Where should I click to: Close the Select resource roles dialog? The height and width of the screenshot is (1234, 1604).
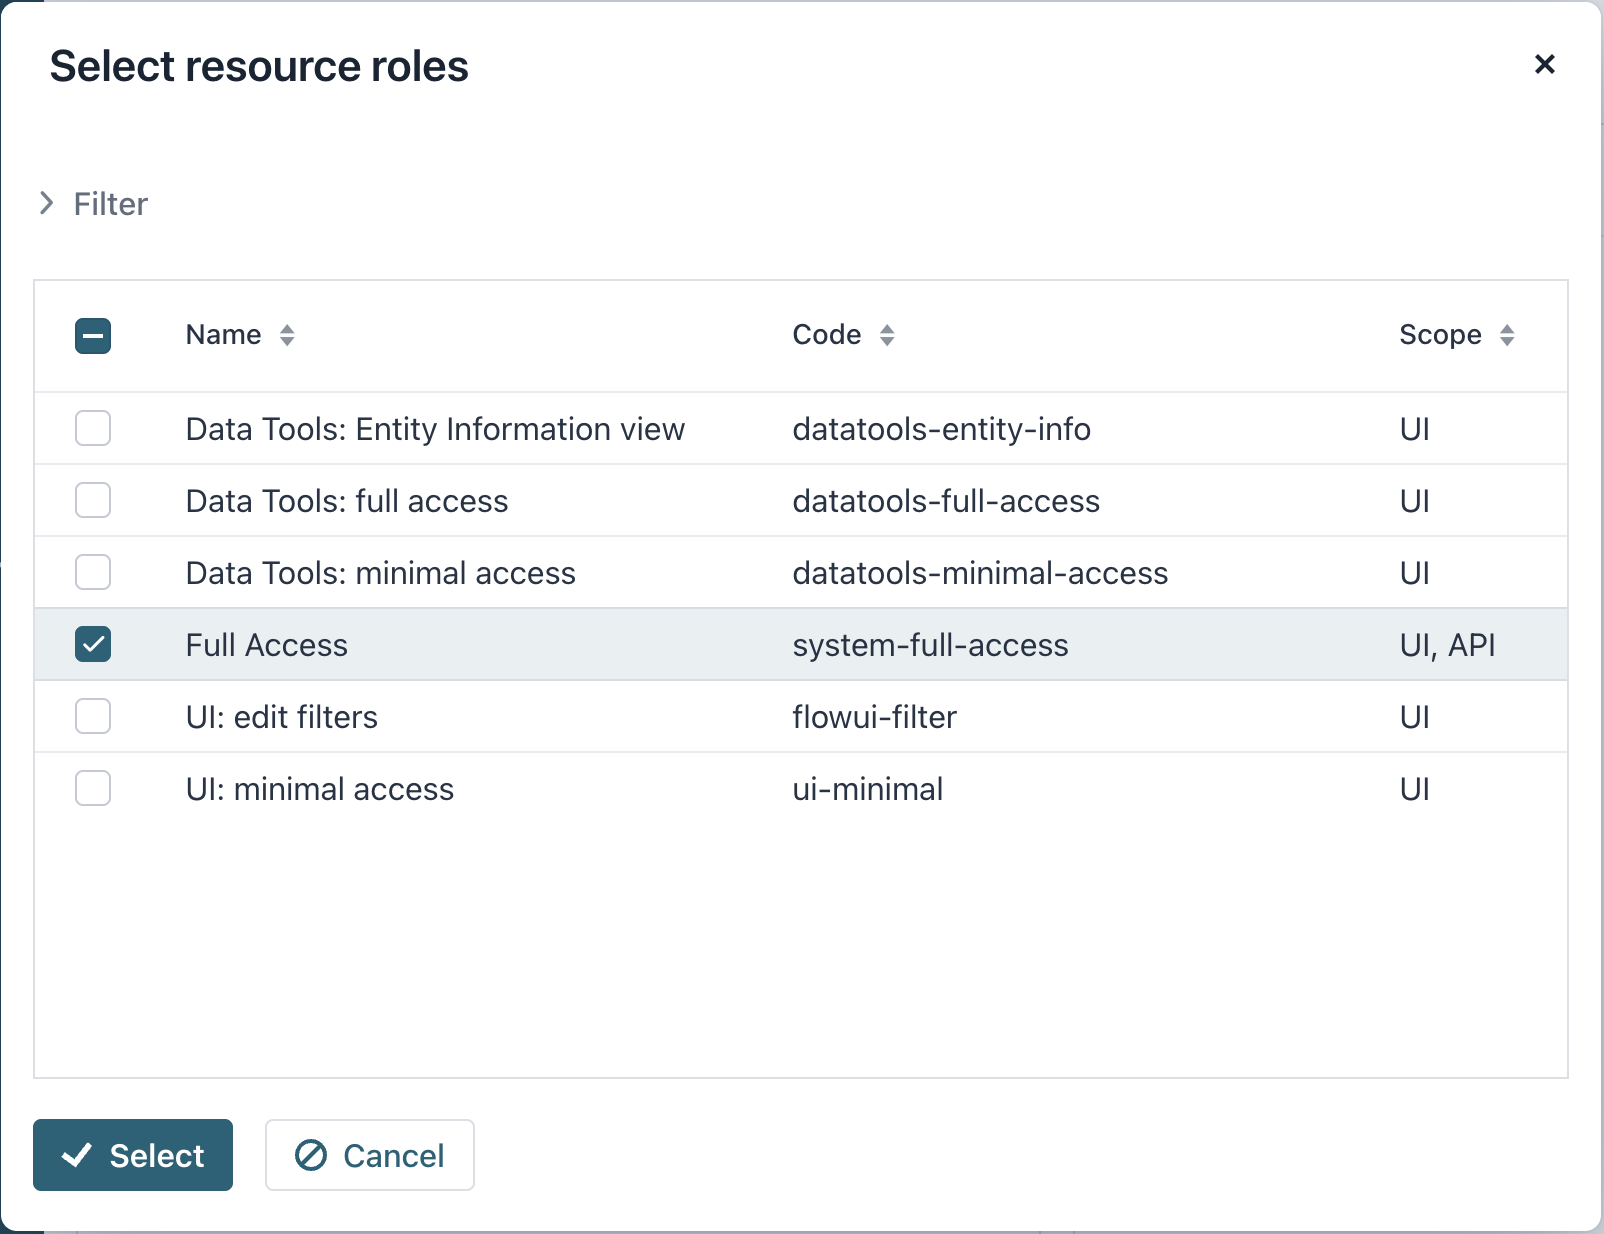click(1544, 64)
